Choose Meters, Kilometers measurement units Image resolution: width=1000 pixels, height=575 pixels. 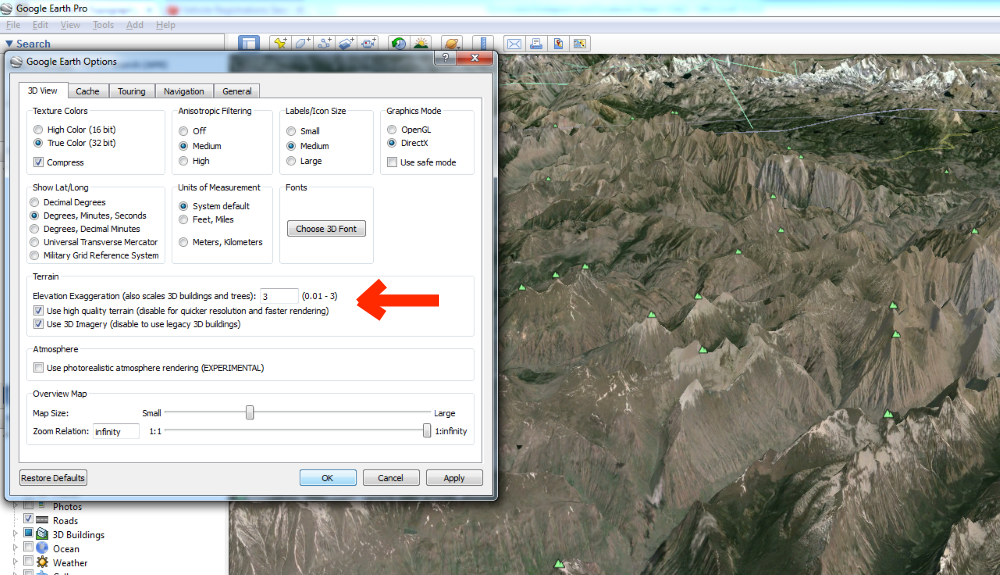click(x=184, y=242)
